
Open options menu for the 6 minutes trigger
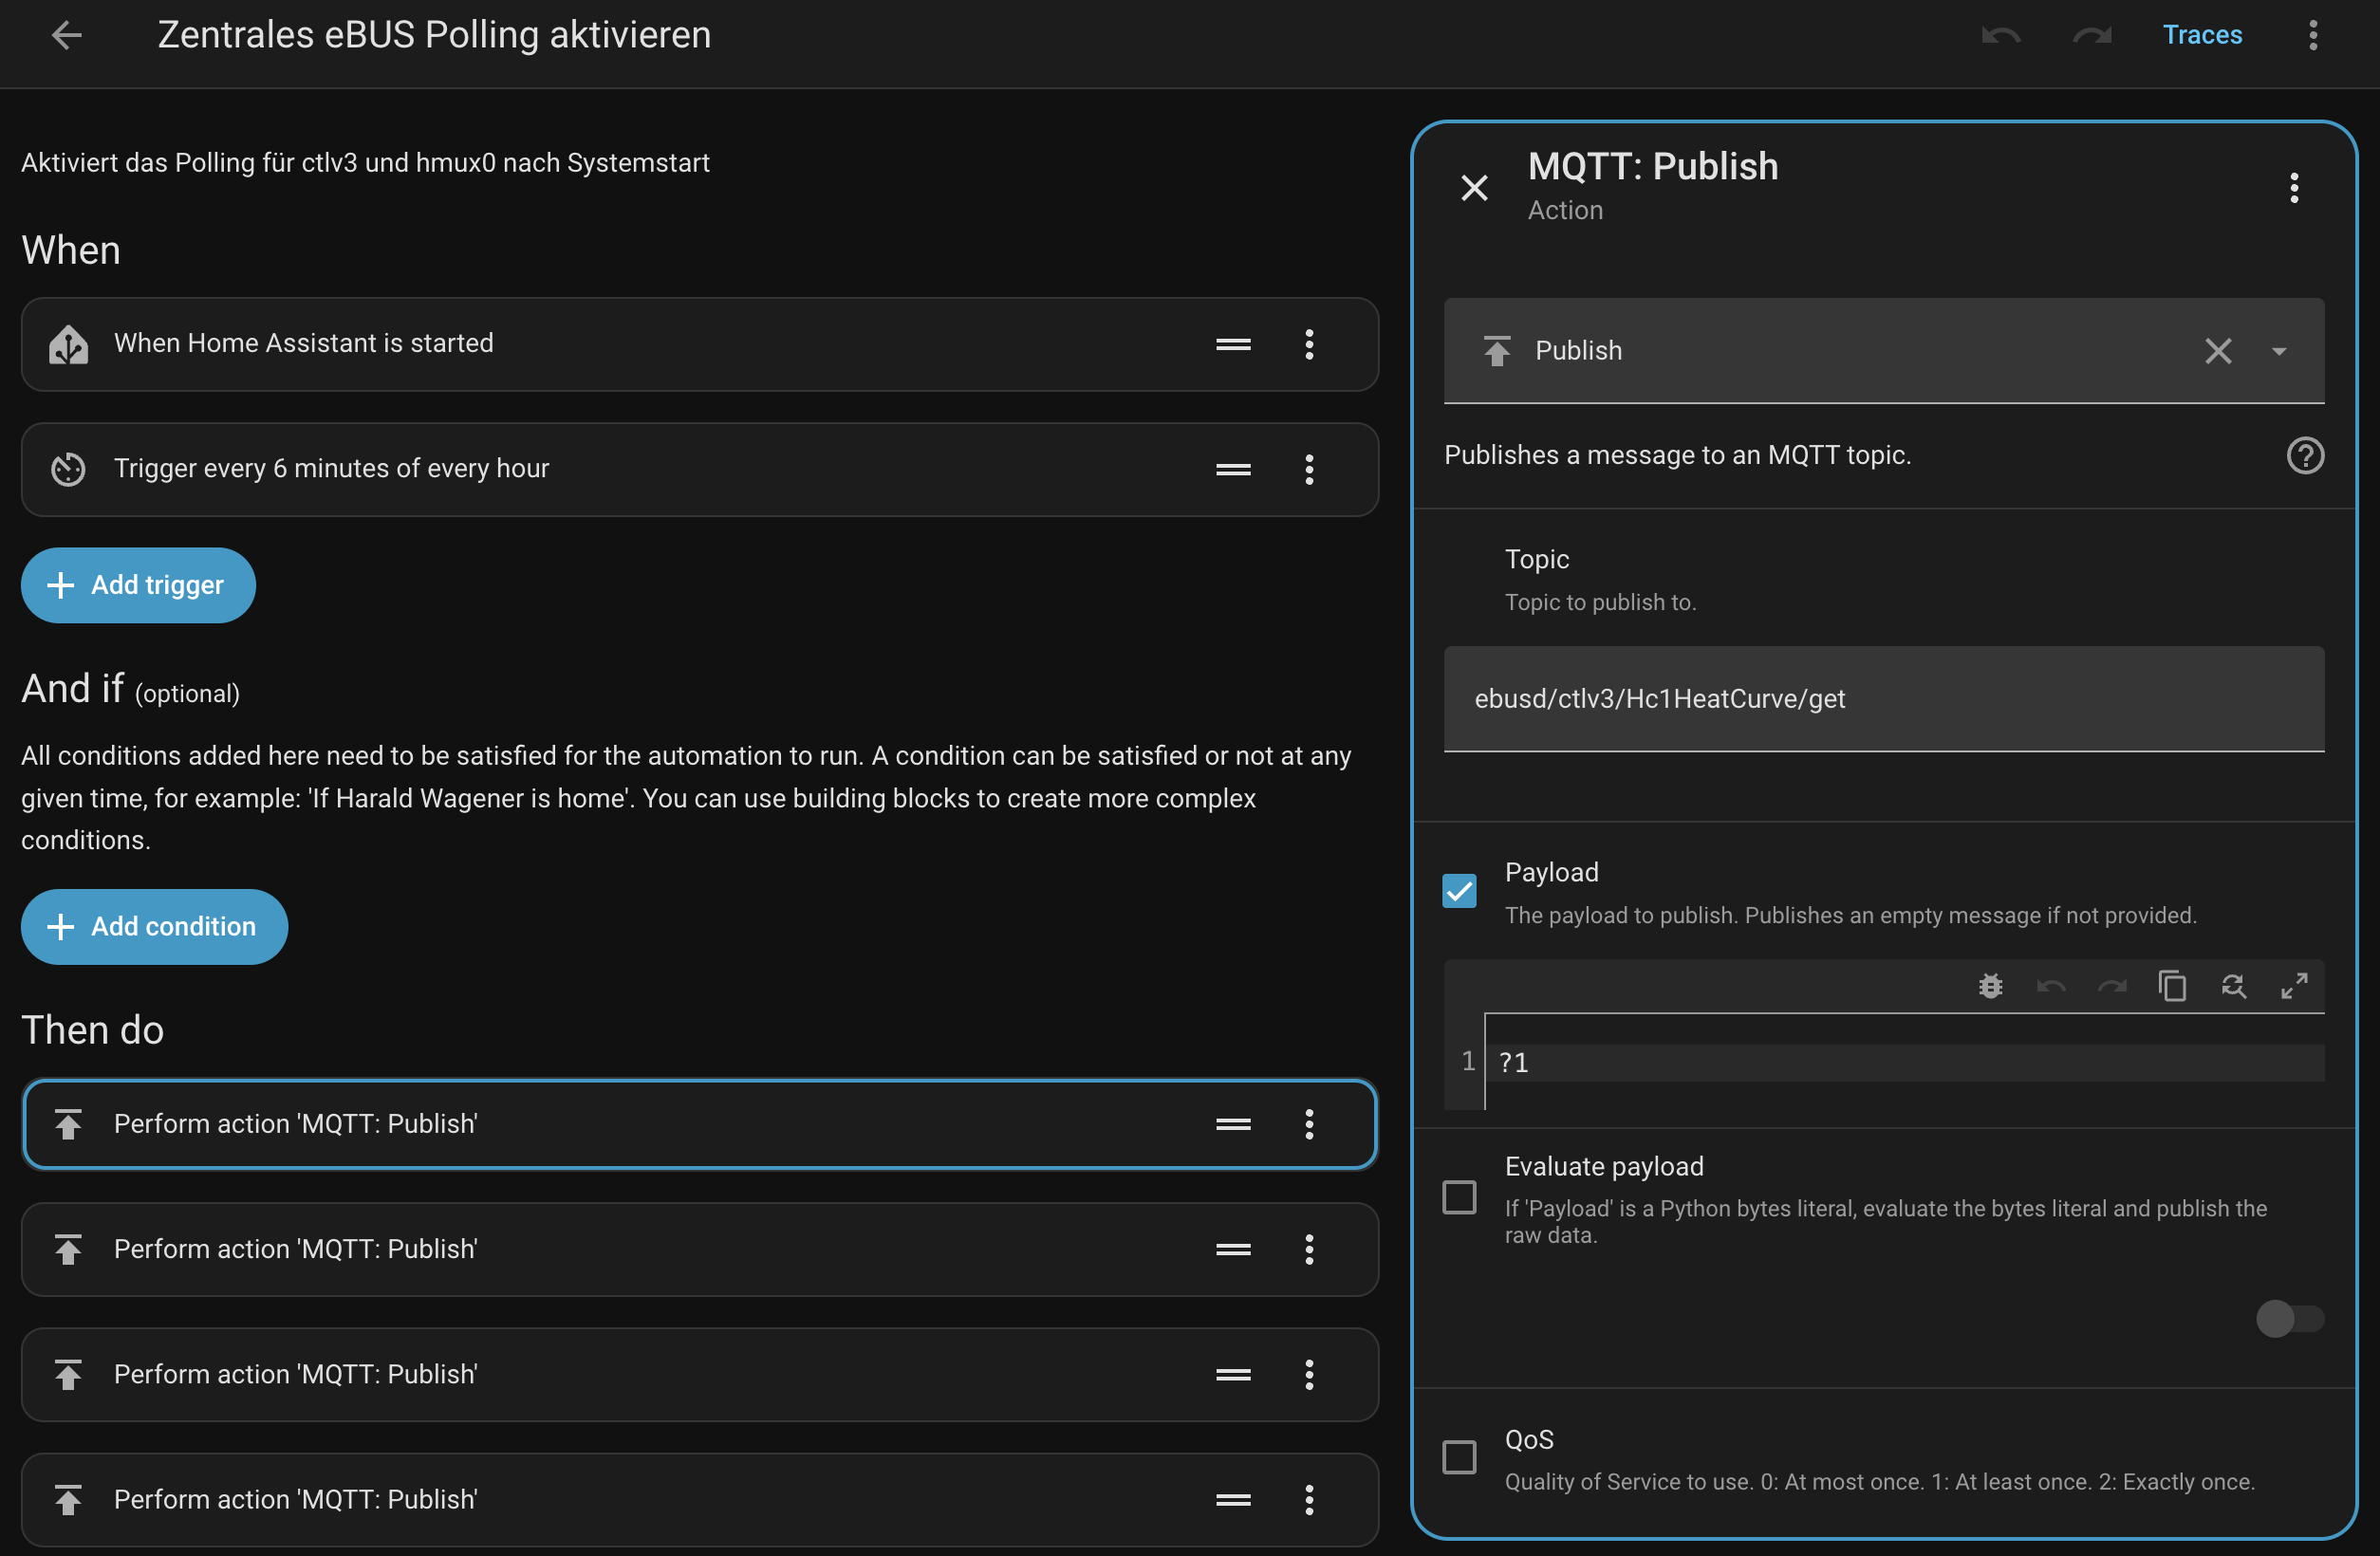click(x=1309, y=469)
